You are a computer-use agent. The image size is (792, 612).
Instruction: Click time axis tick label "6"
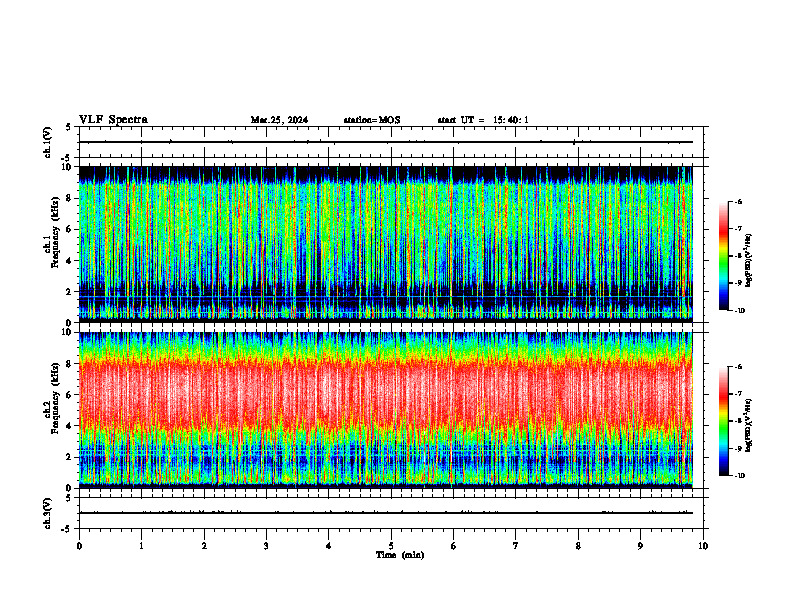click(454, 546)
